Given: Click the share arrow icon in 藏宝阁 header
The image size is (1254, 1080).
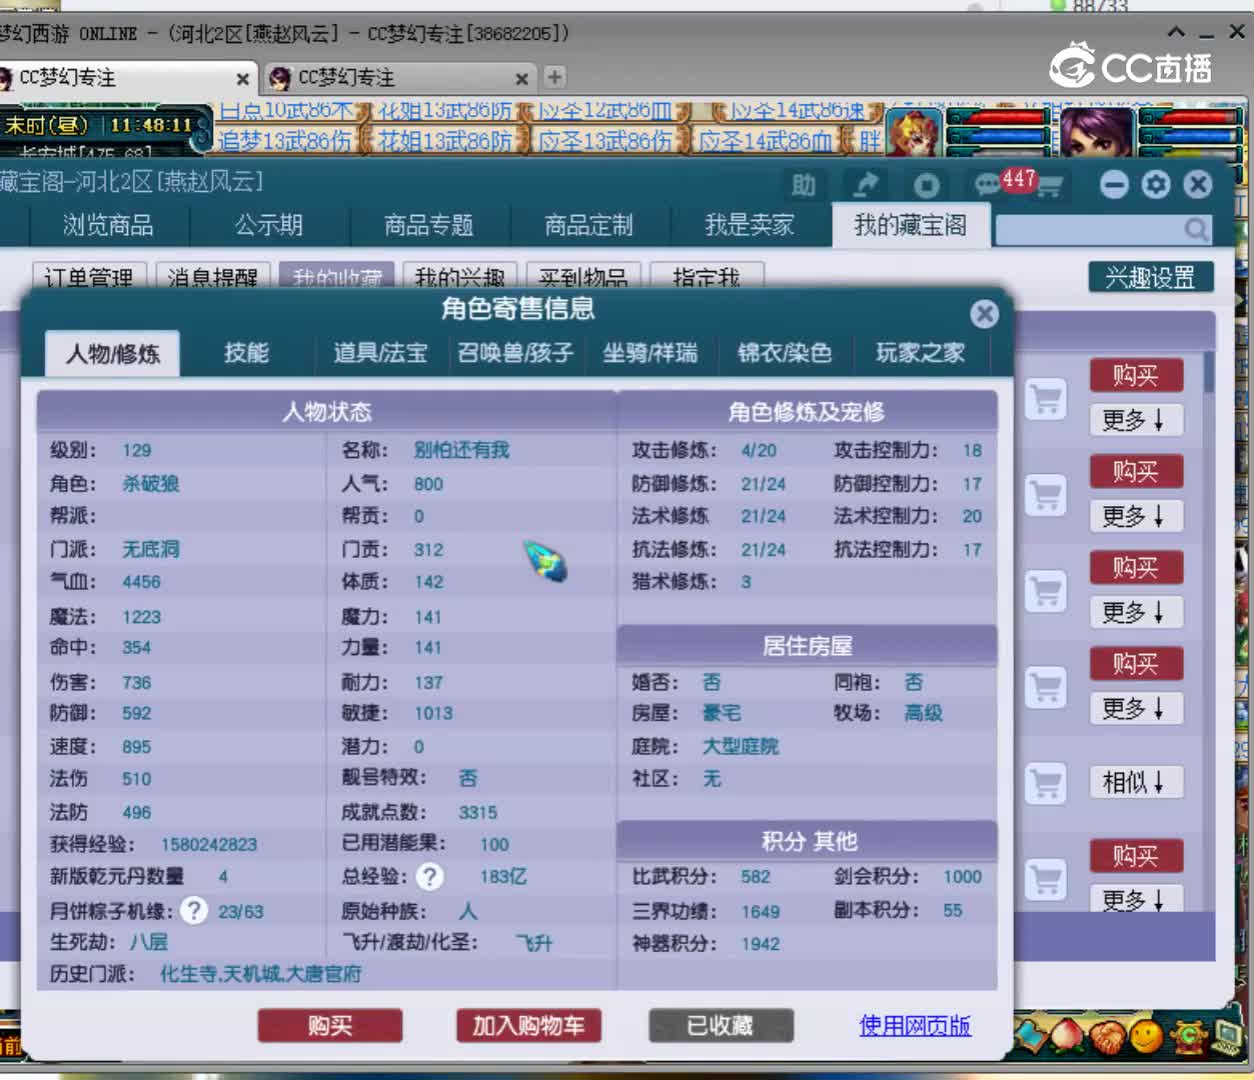Looking at the screenshot, I should (865, 185).
